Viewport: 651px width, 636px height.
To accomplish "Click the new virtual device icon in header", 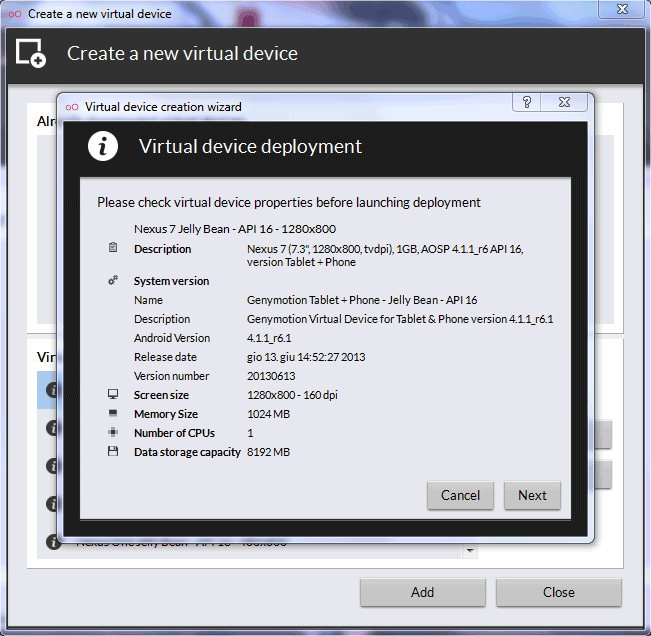I will (31, 53).
